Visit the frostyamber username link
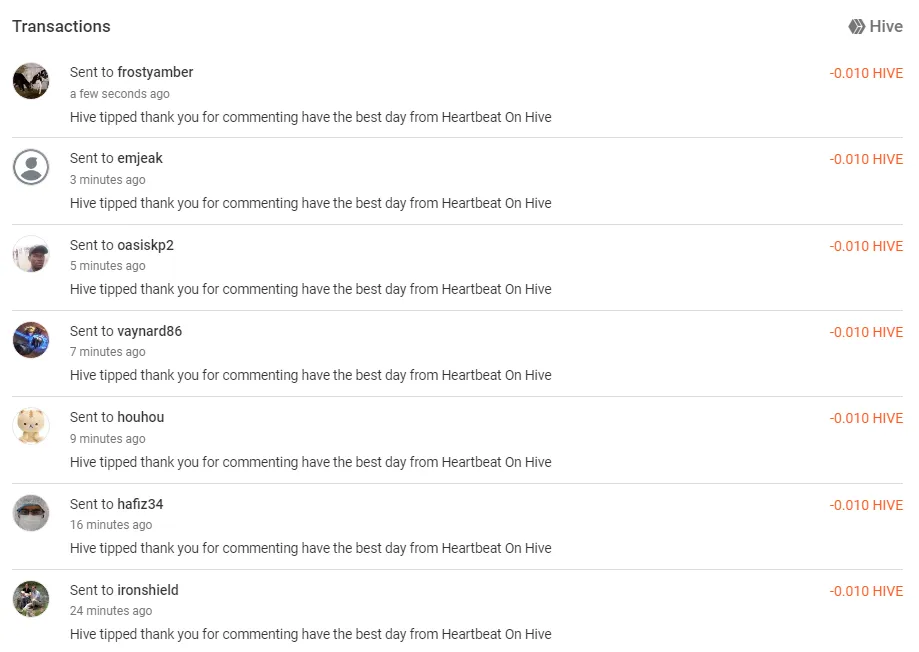The height and width of the screenshot is (652, 919). (155, 72)
